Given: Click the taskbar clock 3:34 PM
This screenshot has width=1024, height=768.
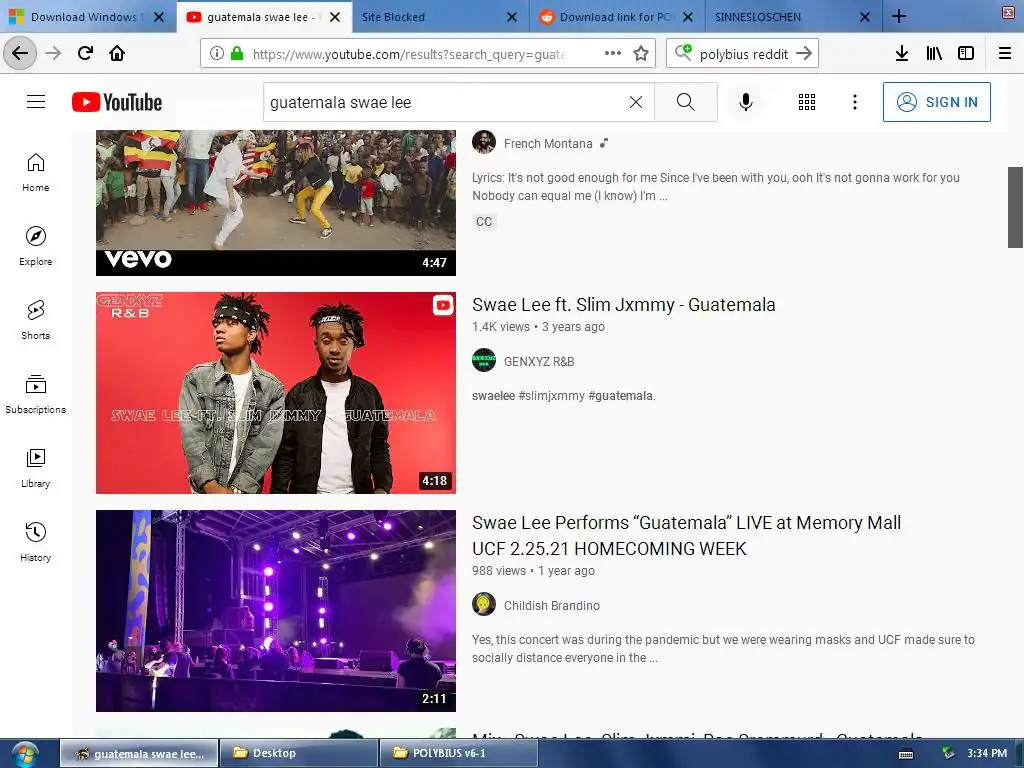Looking at the screenshot, I should click(987, 753).
